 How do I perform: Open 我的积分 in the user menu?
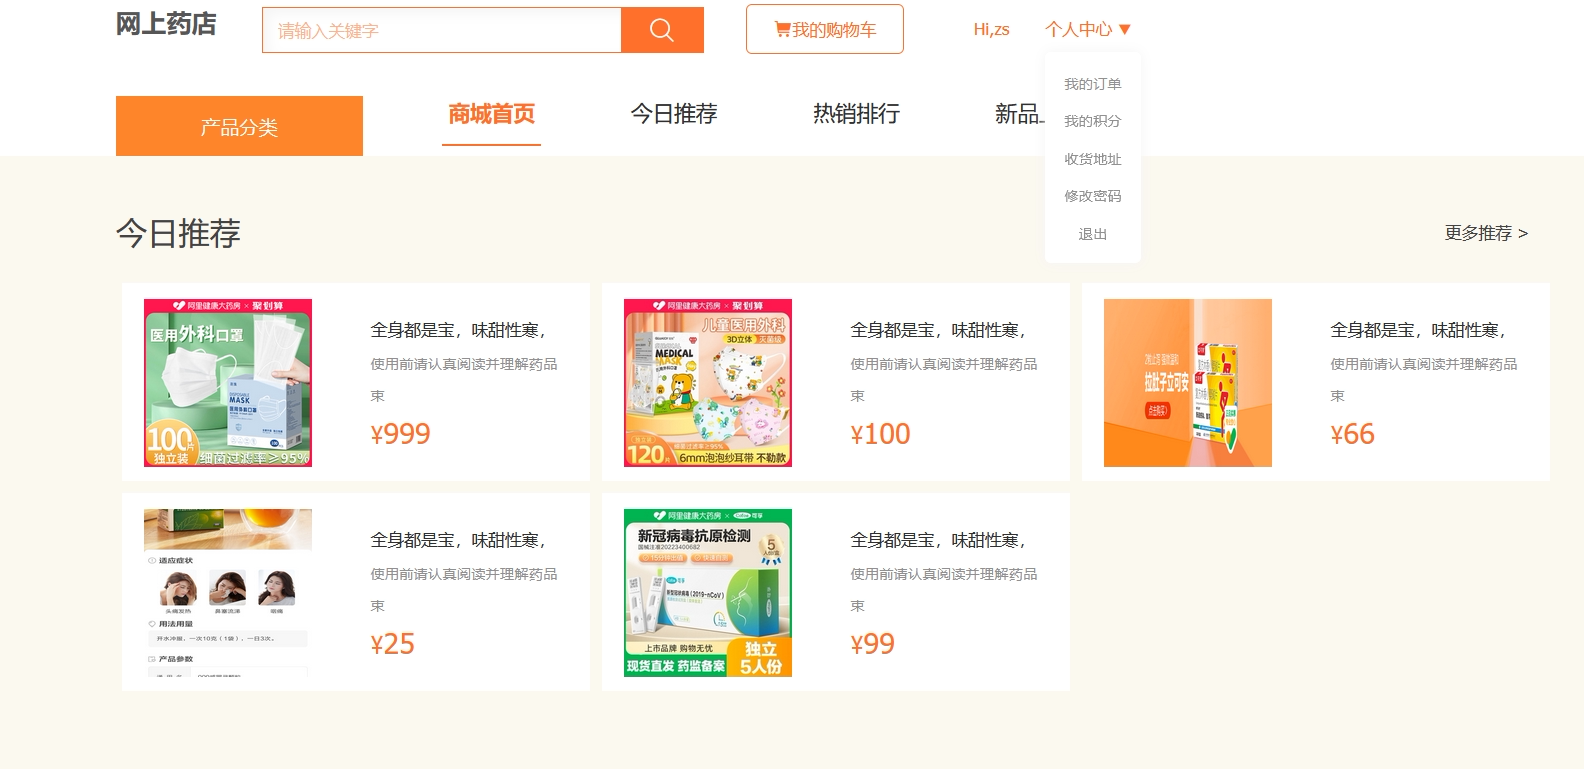tap(1092, 121)
